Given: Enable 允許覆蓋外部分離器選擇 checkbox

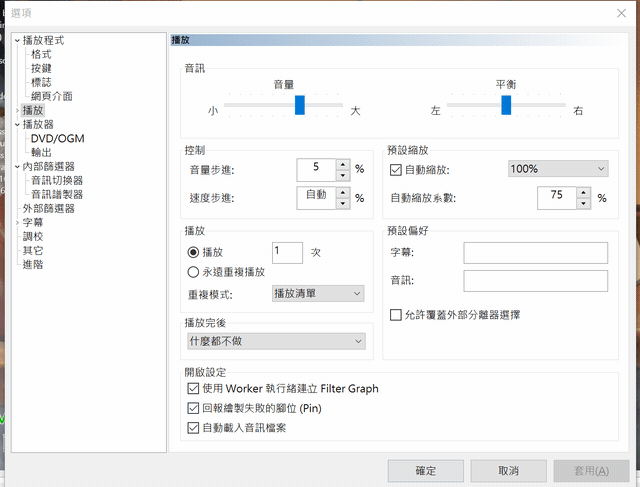Looking at the screenshot, I should [x=396, y=315].
